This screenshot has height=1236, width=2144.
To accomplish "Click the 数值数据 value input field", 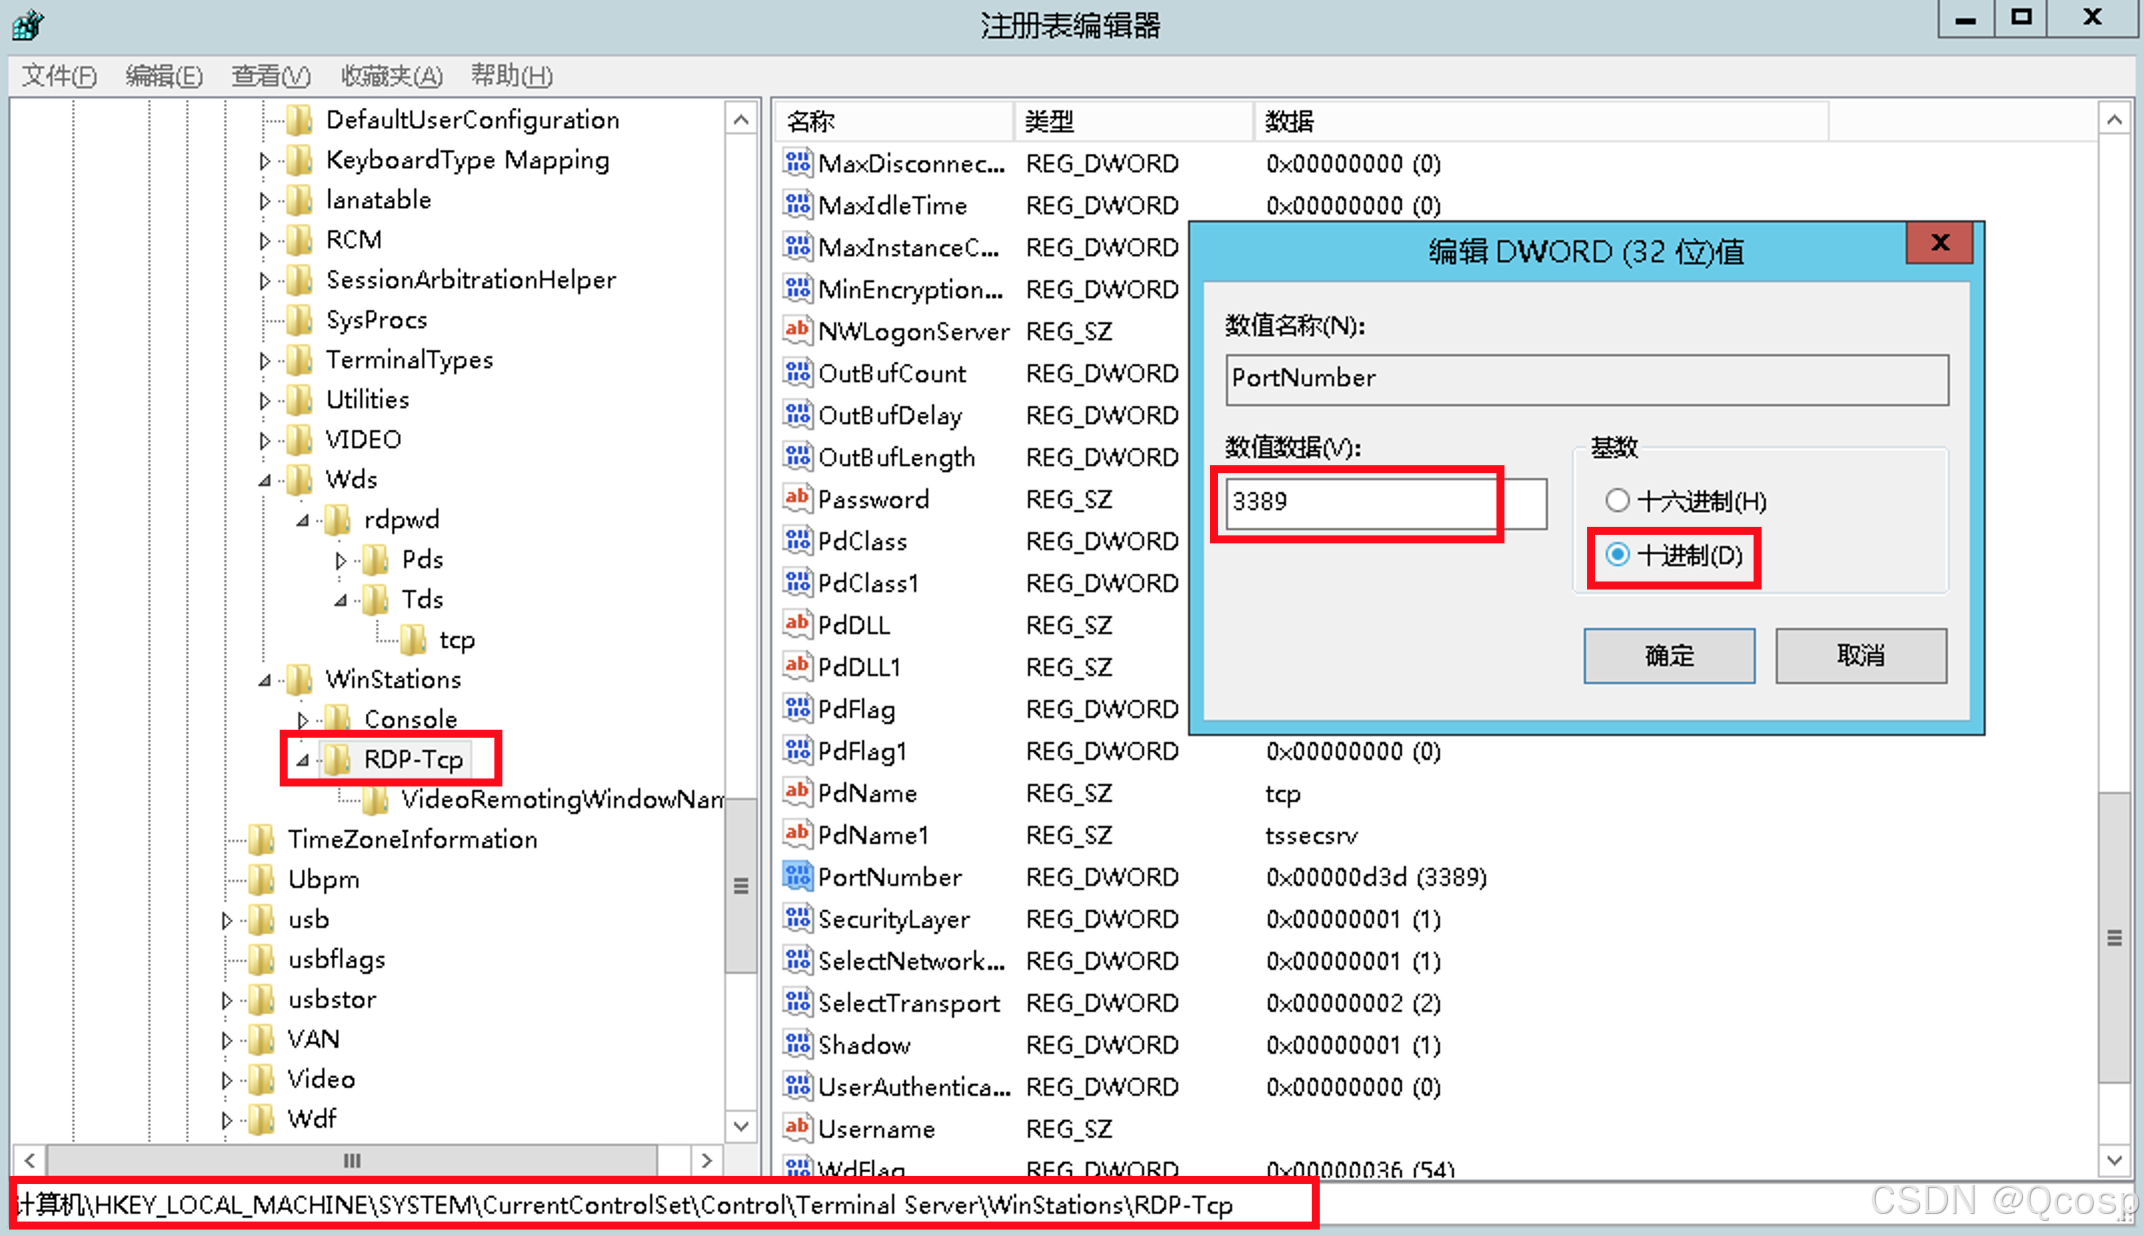I will pyautogui.click(x=1385, y=502).
